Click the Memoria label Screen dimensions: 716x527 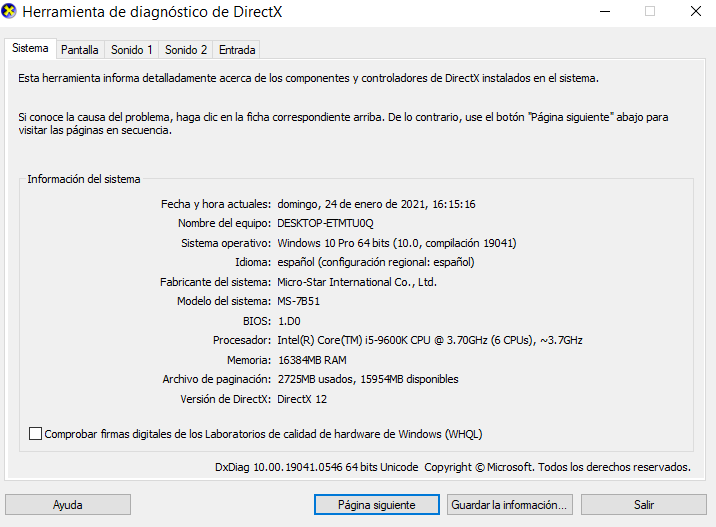[x=249, y=360]
